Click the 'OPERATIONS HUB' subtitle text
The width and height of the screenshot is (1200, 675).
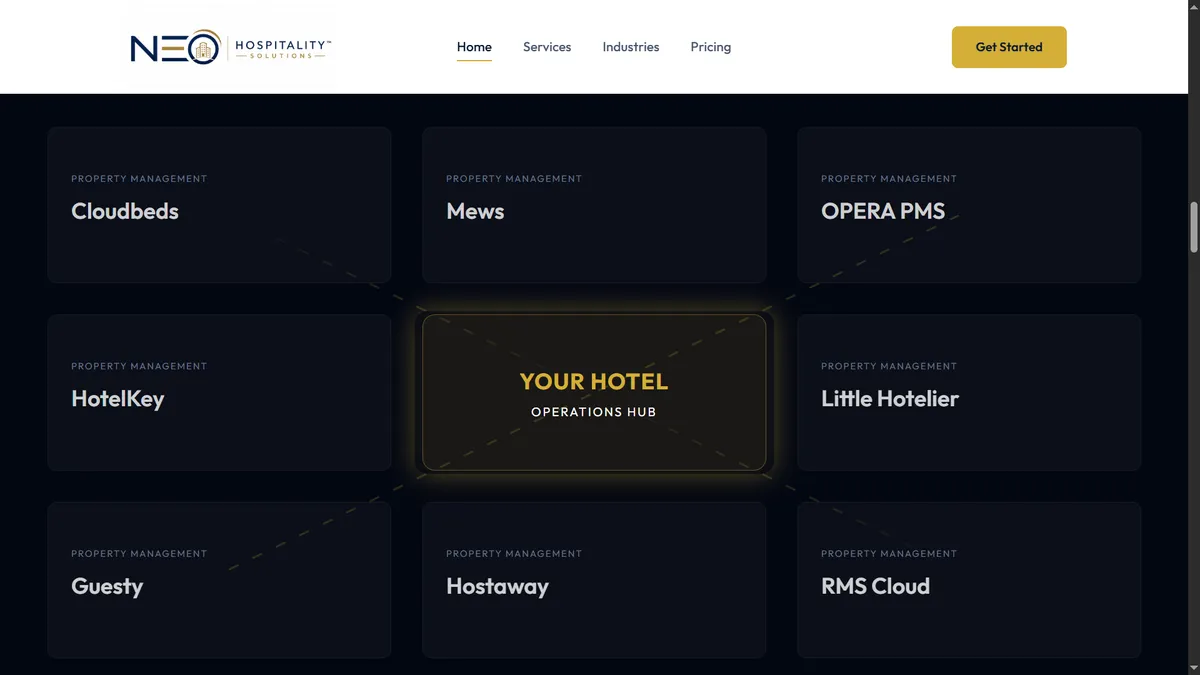pyautogui.click(x=594, y=412)
